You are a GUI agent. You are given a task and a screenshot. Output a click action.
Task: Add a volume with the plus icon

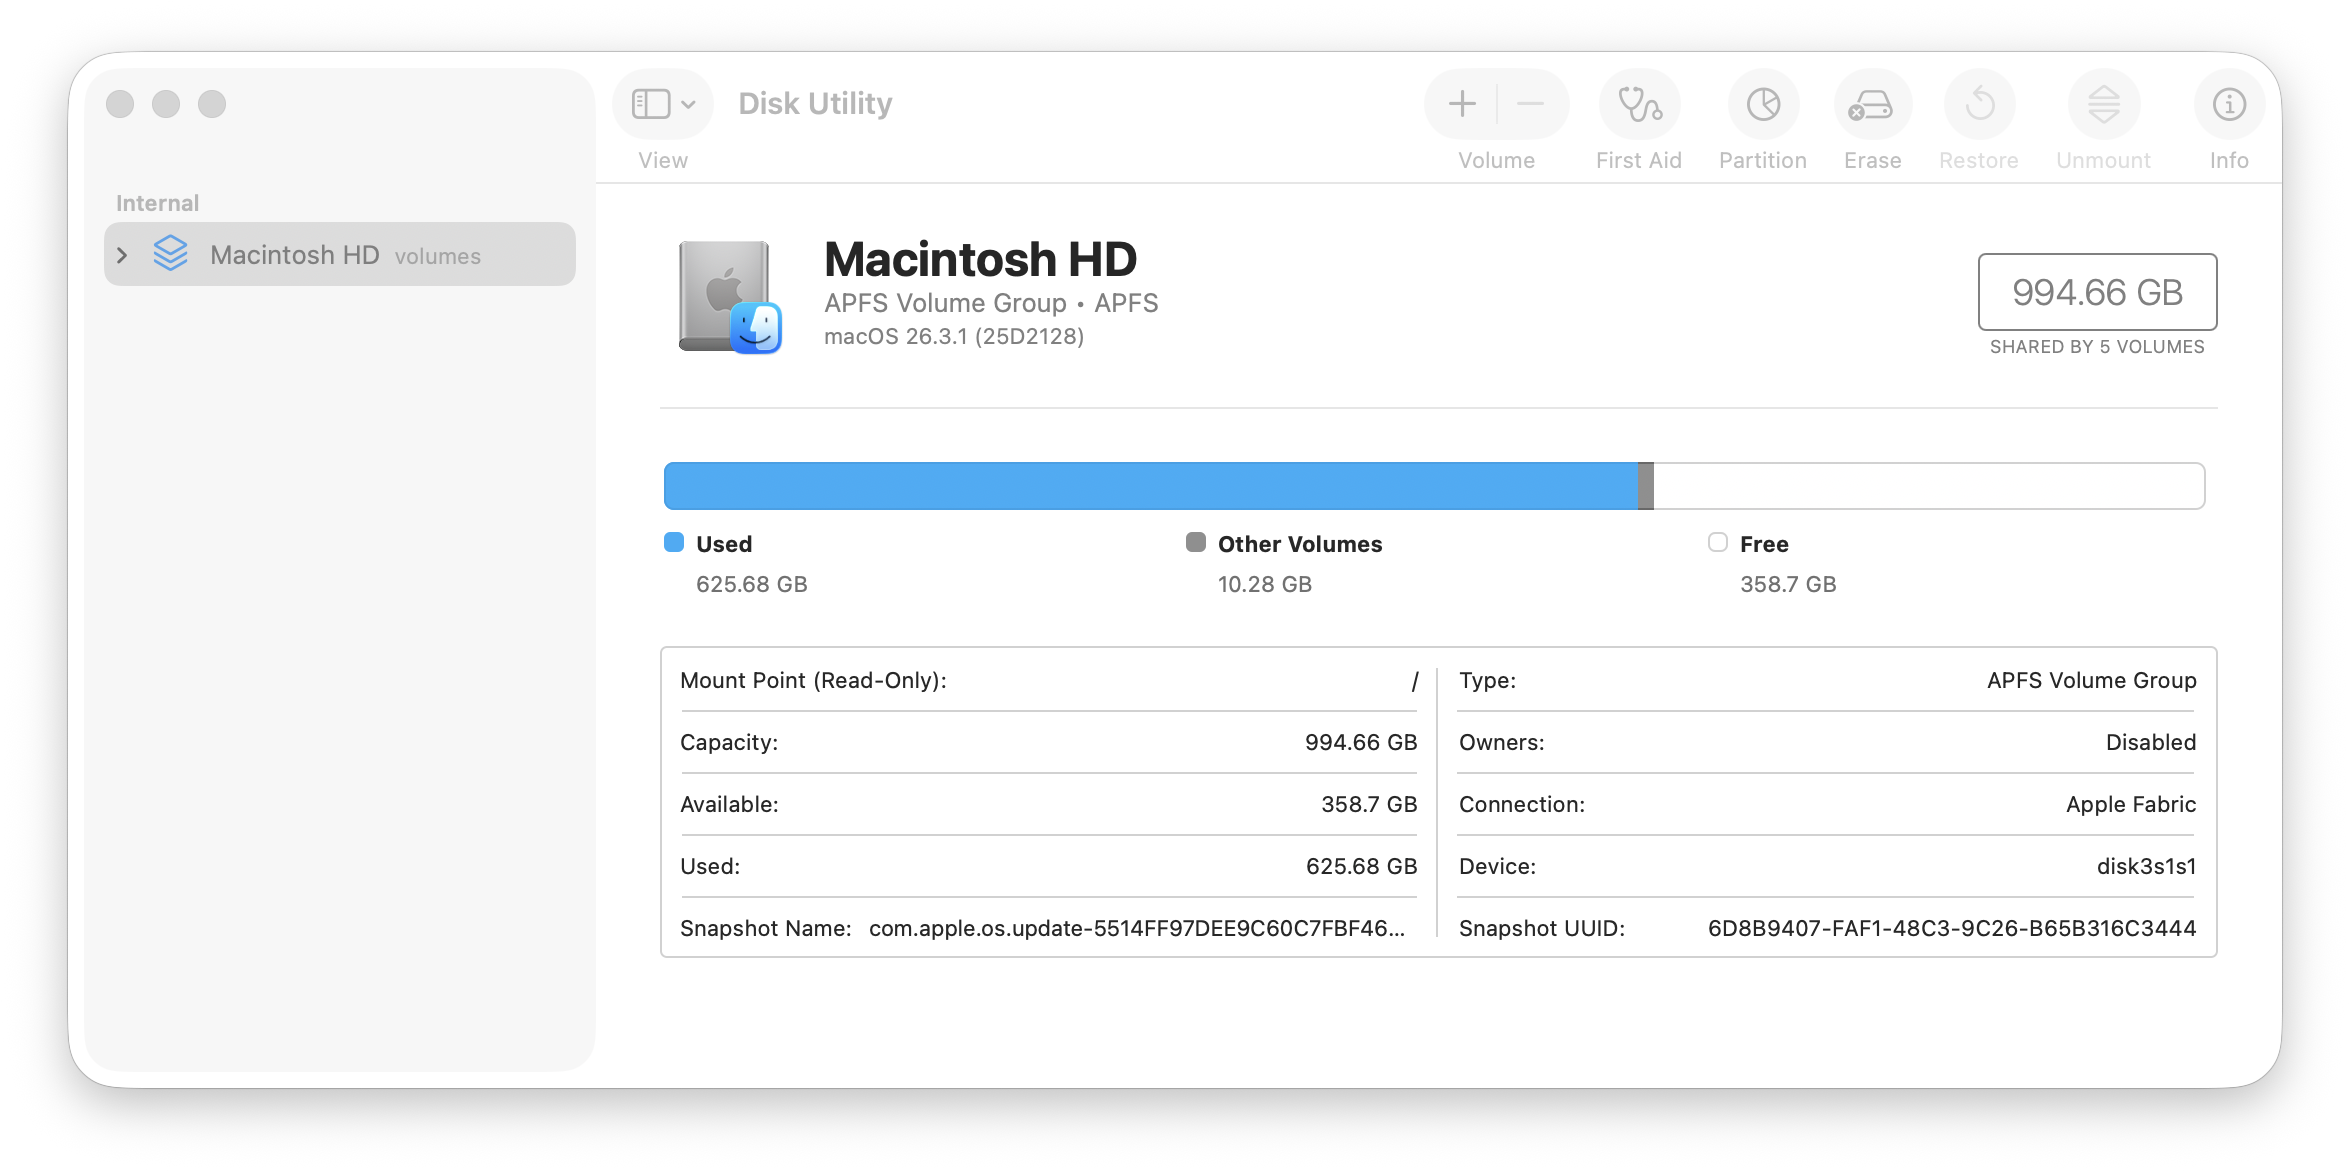tap(1461, 103)
